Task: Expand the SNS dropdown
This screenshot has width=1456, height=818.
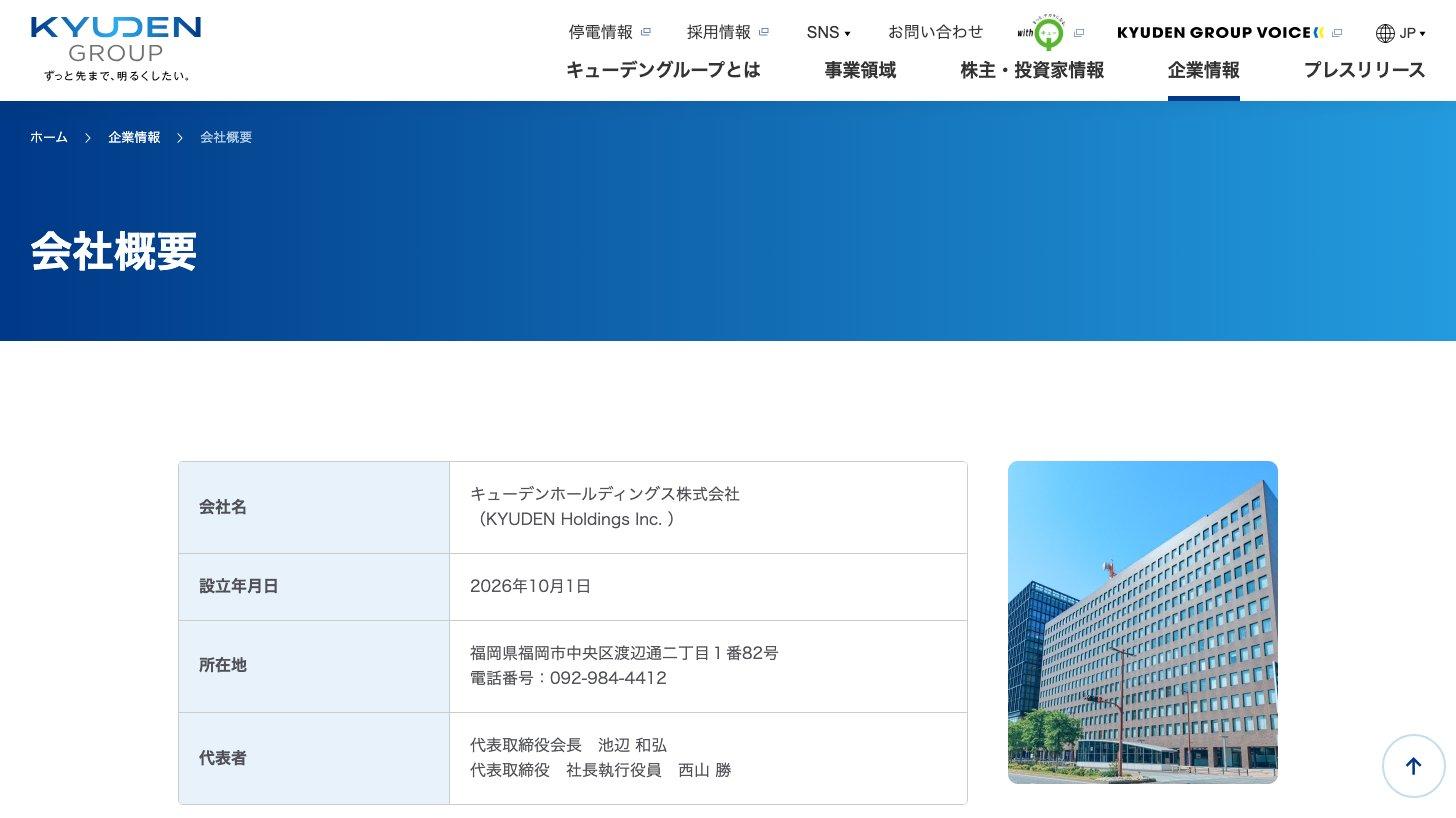Action: pyautogui.click(x=829, y=32)
